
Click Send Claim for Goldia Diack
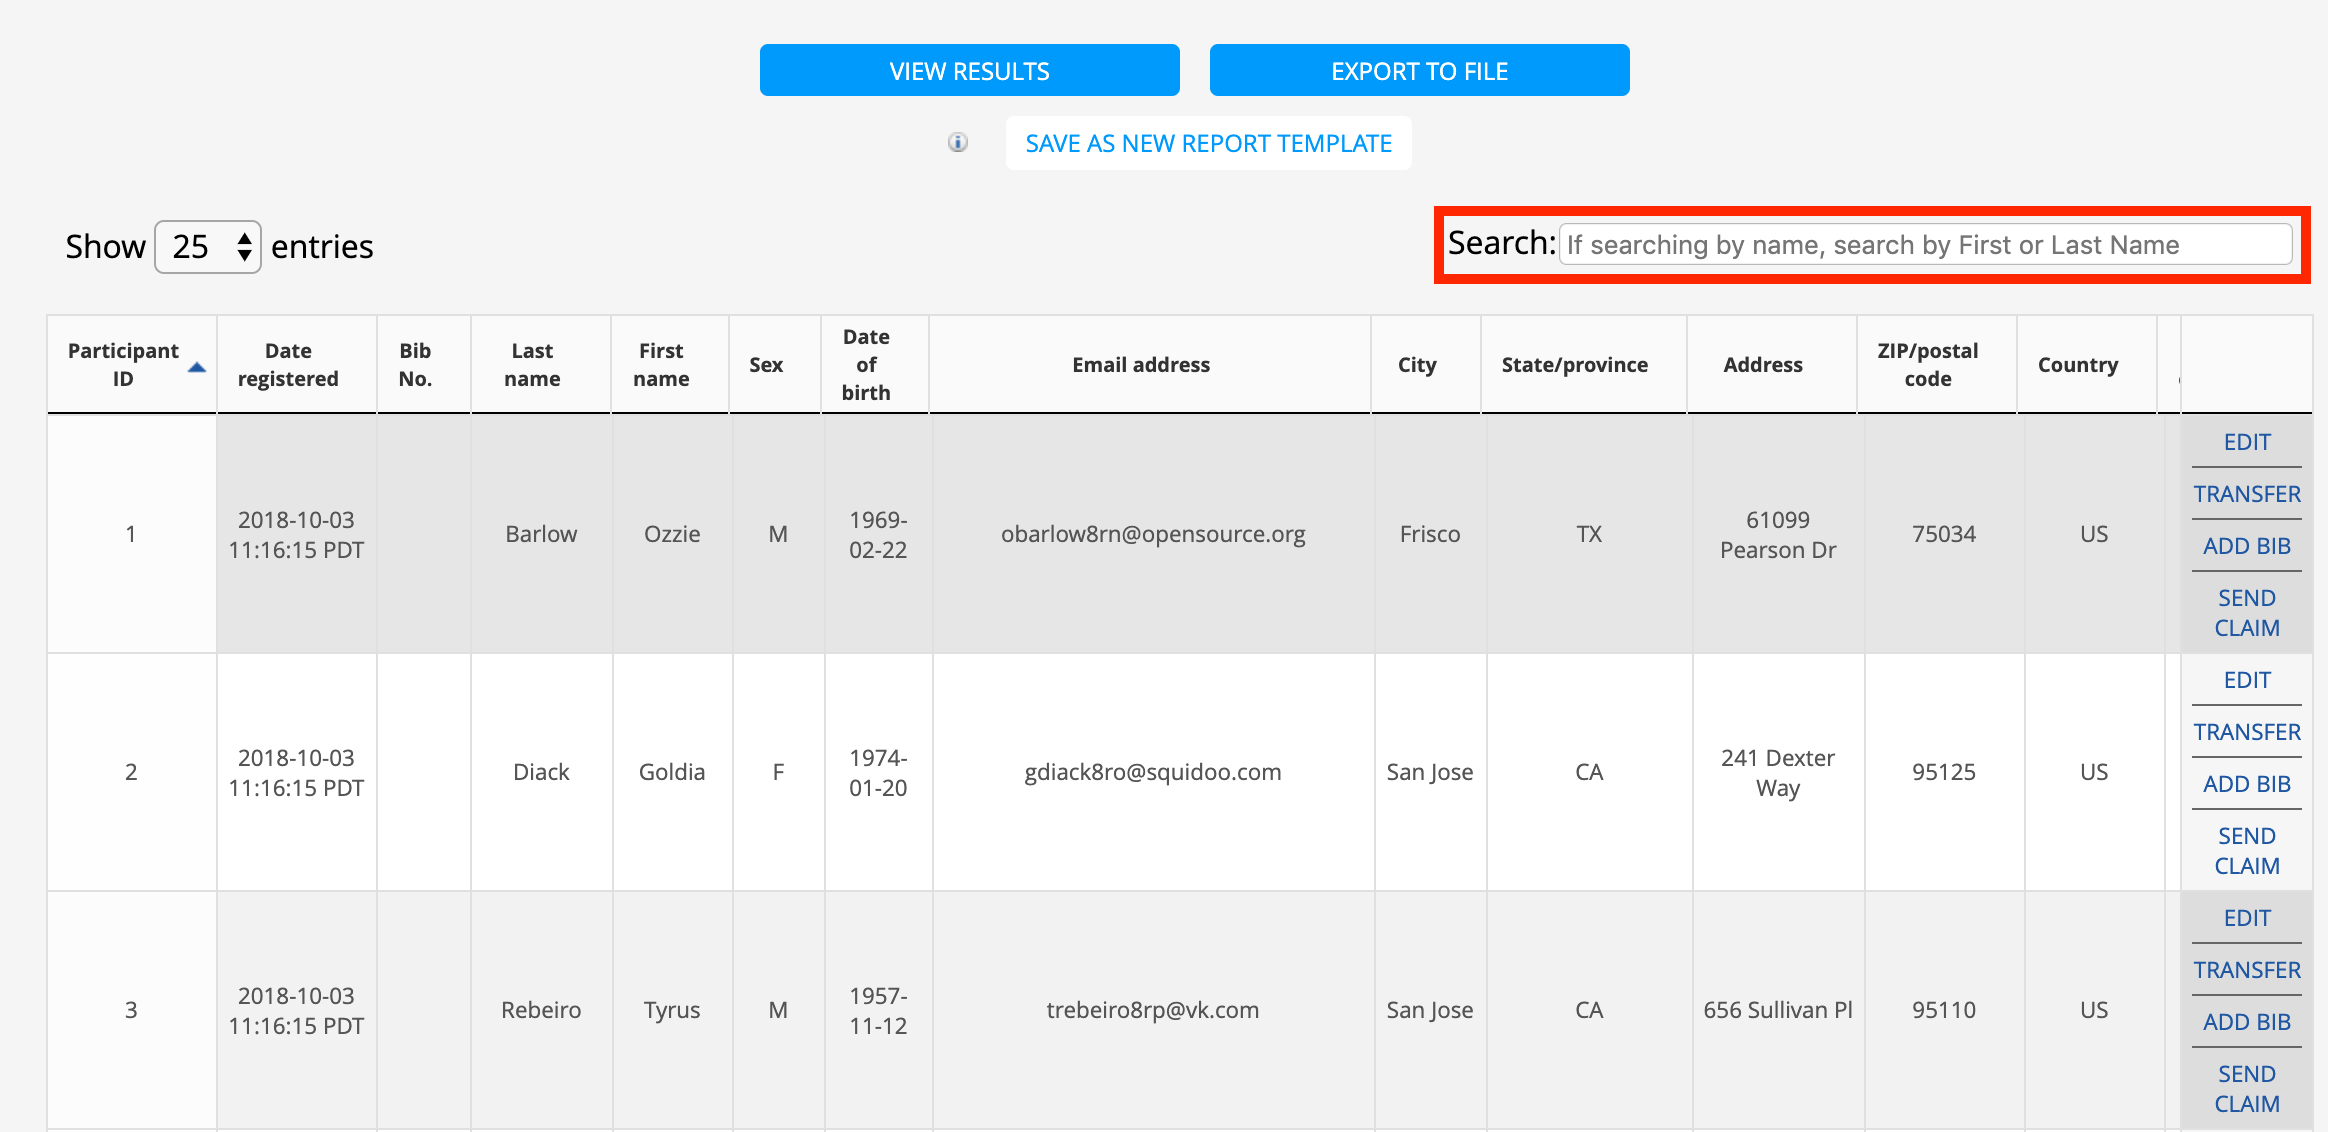2246,851
